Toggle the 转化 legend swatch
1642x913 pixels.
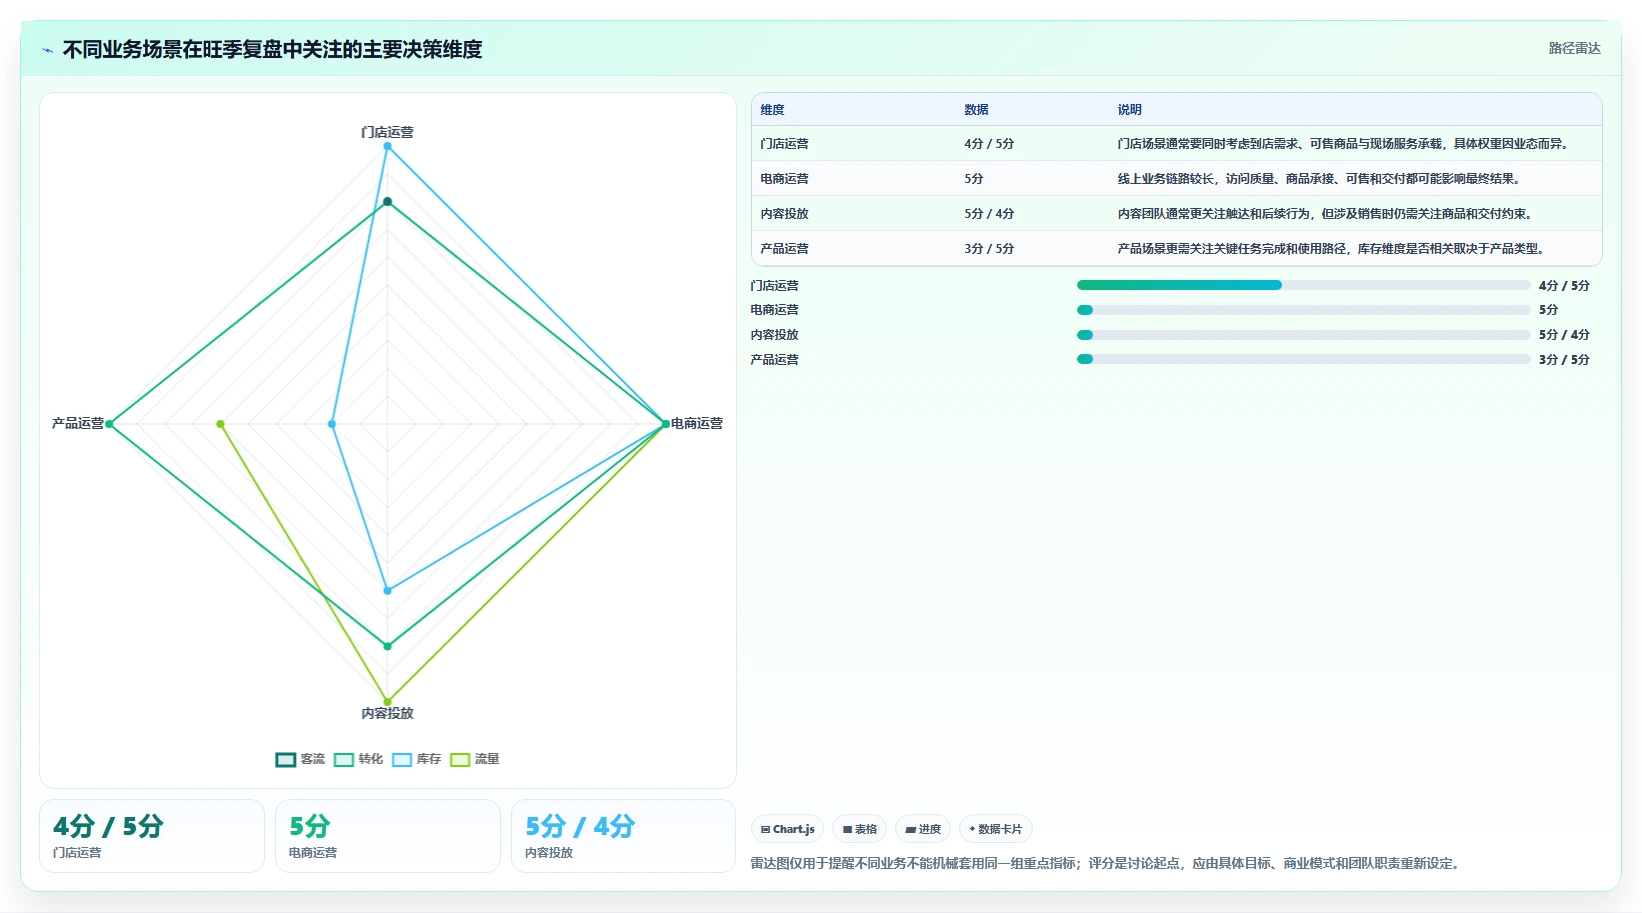coord(344,760)
